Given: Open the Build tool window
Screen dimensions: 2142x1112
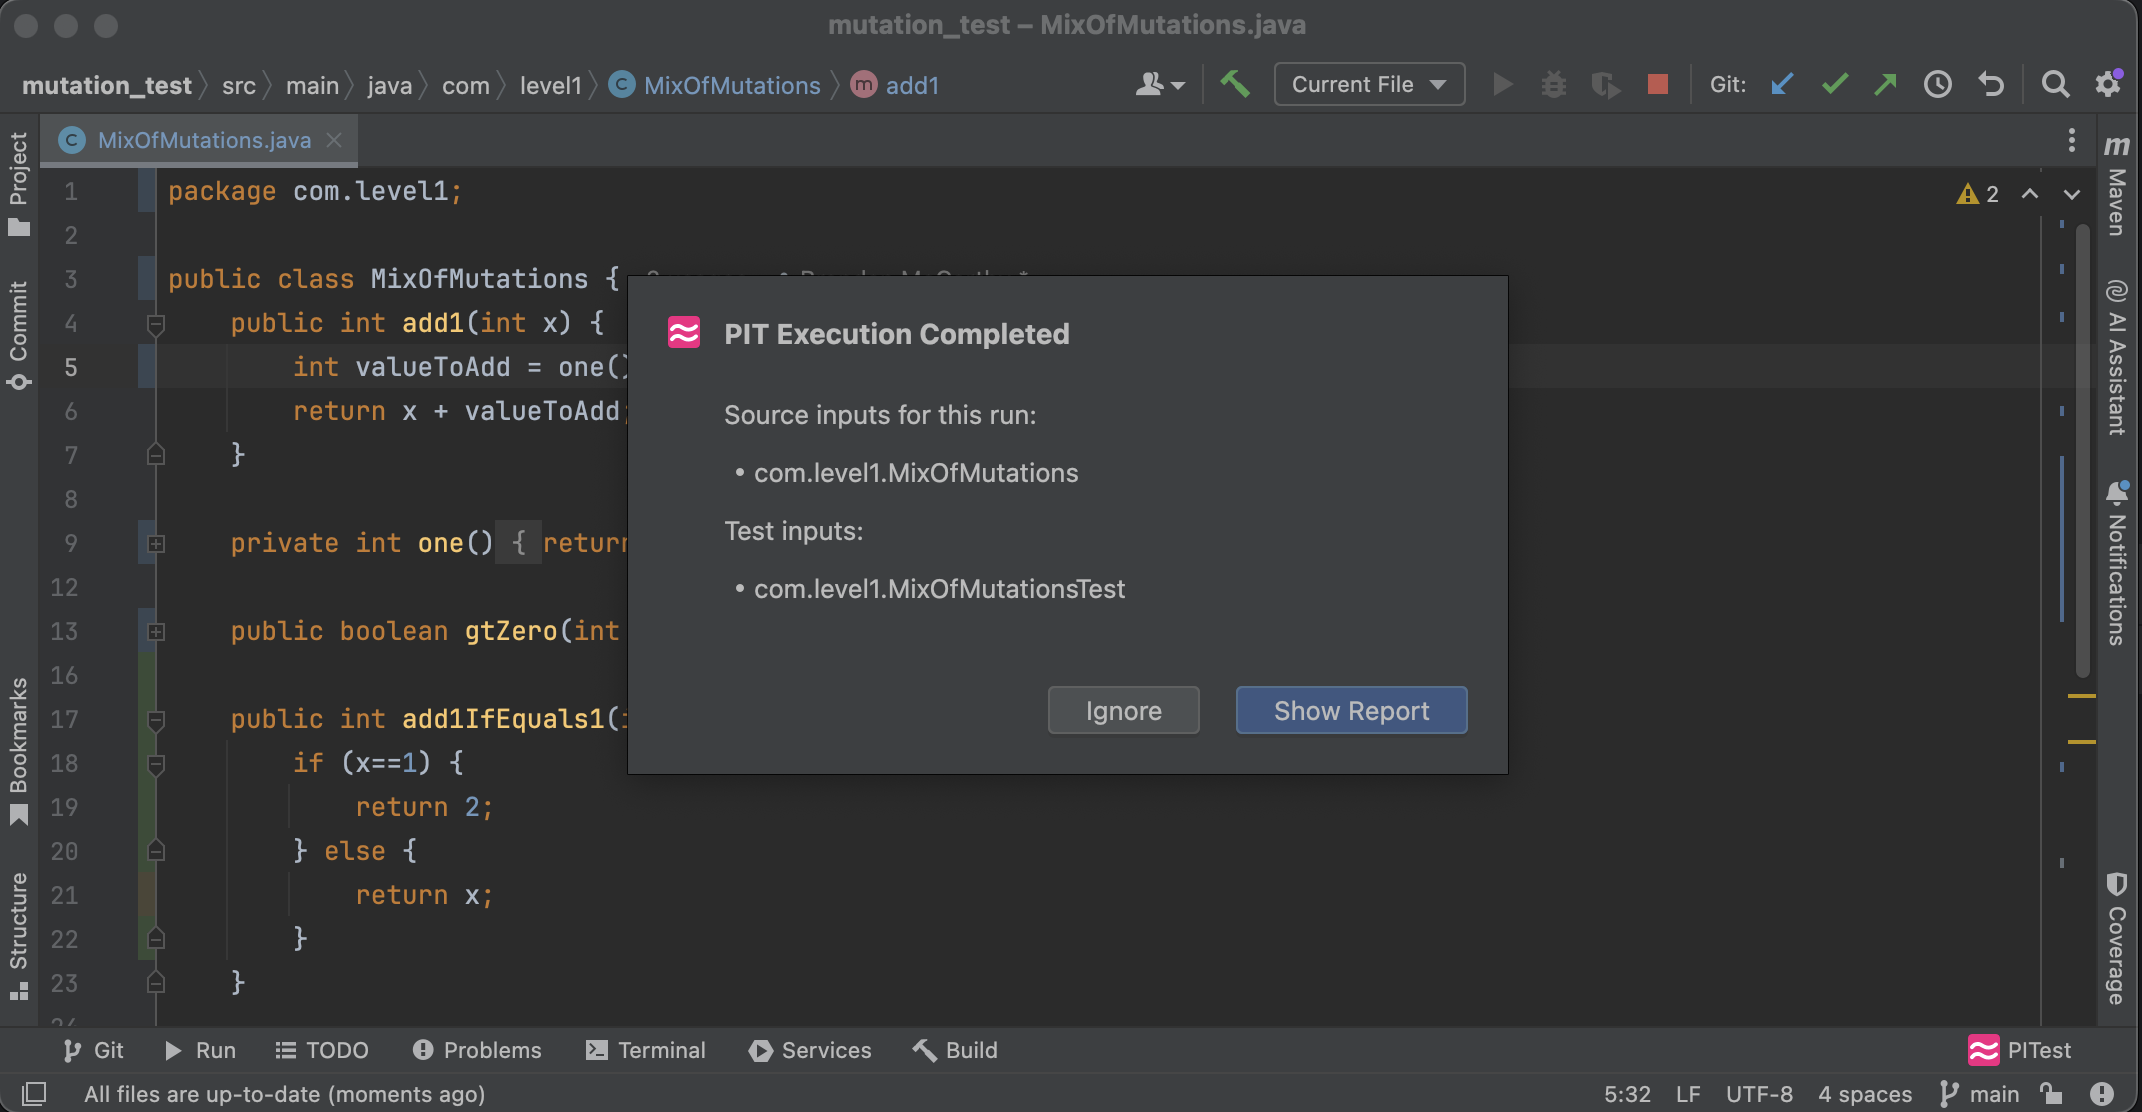Looking at the screenshot, I should pyautogui.click(x=955, y=1050).
